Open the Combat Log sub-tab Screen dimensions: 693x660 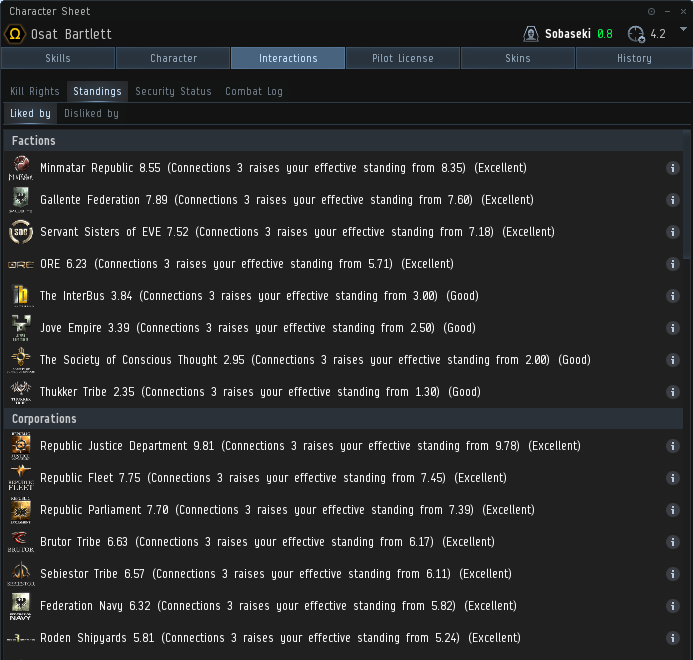pos(254,92)
